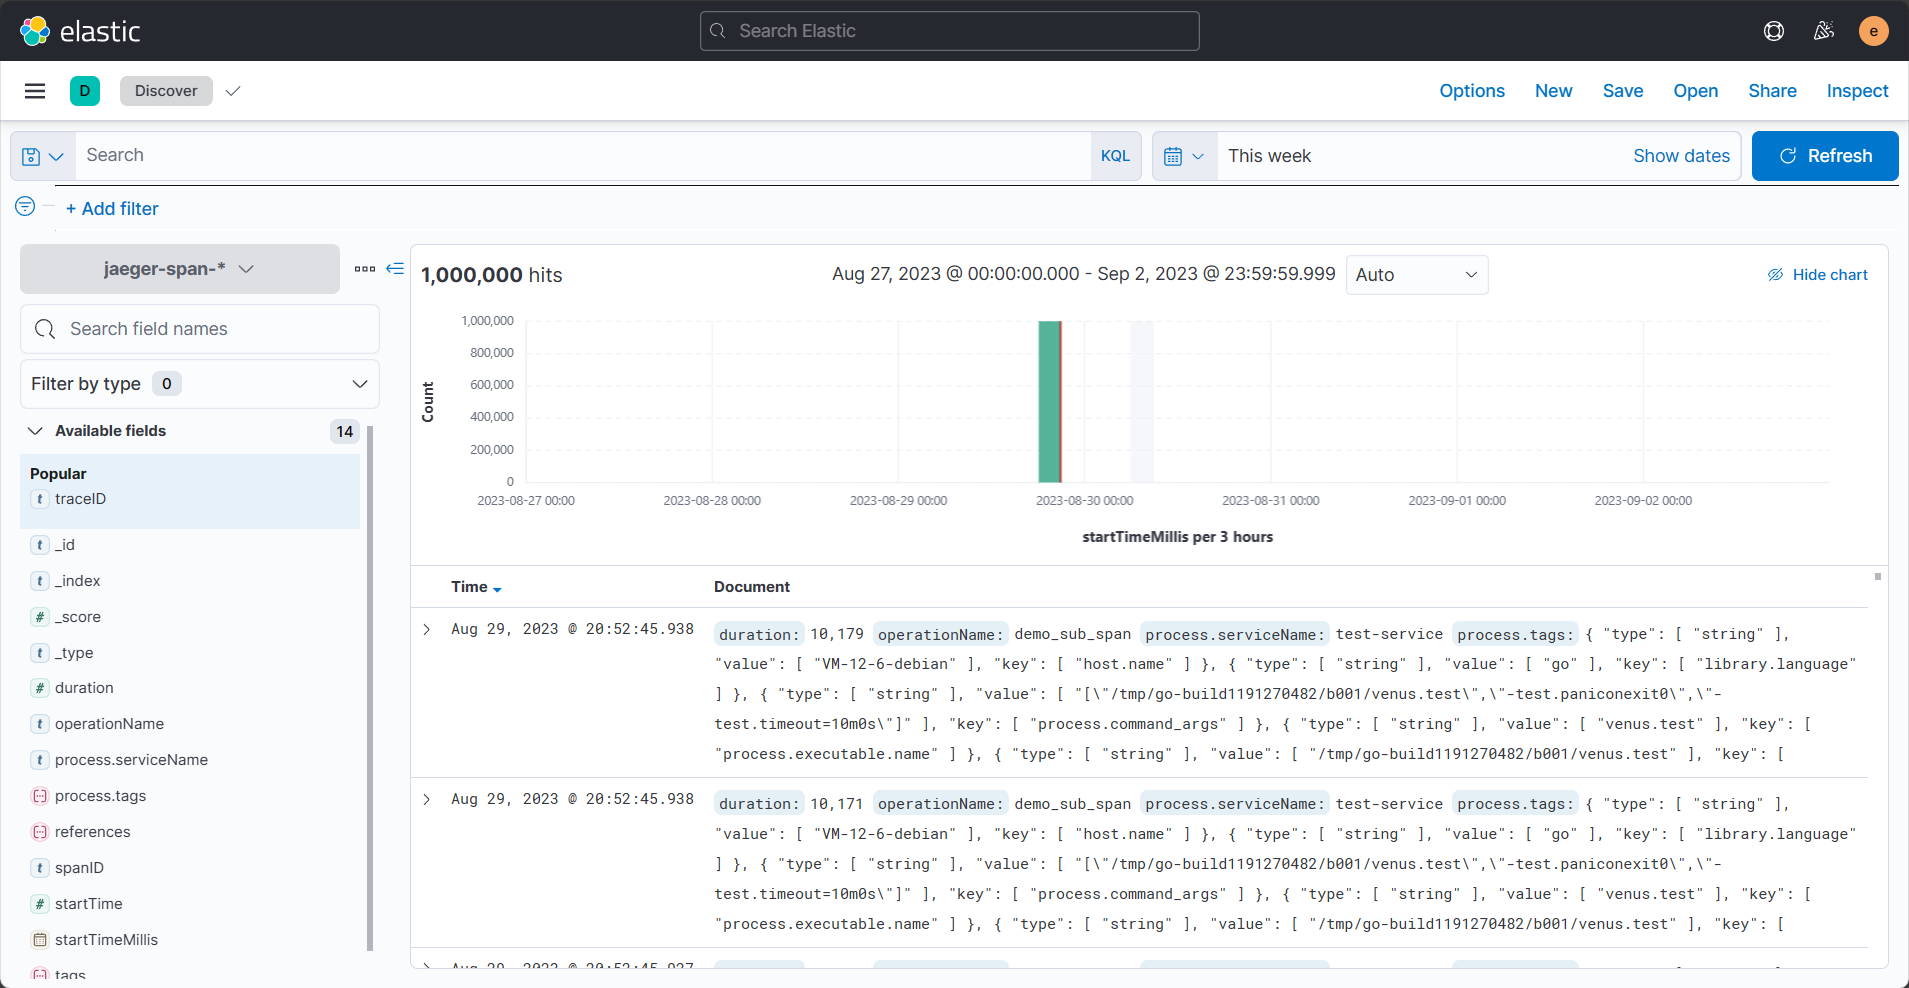Image resolution: width=1909 pixels, height=988 pixels.
Task: Click green histogram bar on Aug 29
Action: pos(1049,402)
